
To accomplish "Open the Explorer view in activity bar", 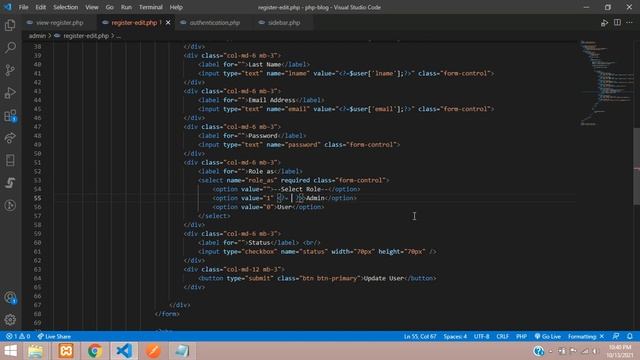I will click(x=10, y=25).
